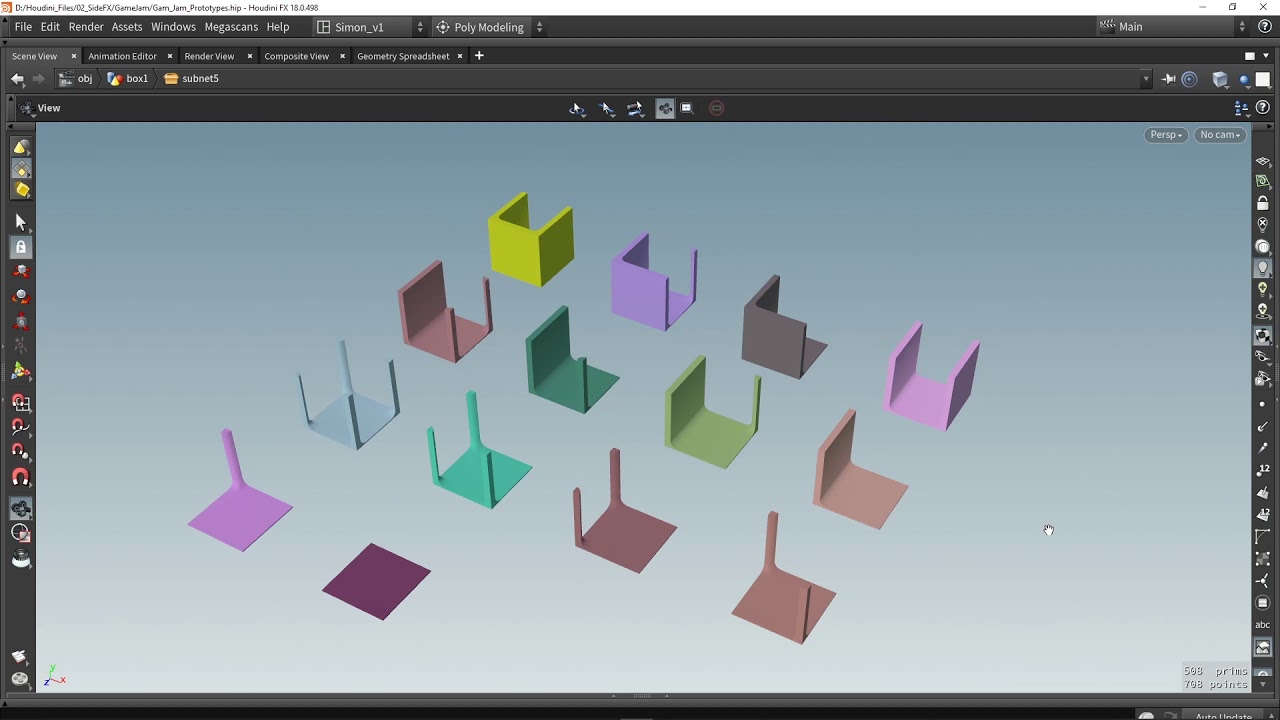Viewport: 1280px width, 720px height.
Task: Click the red circle no-entry icon in top bar
Action: (x=716, y=108)
